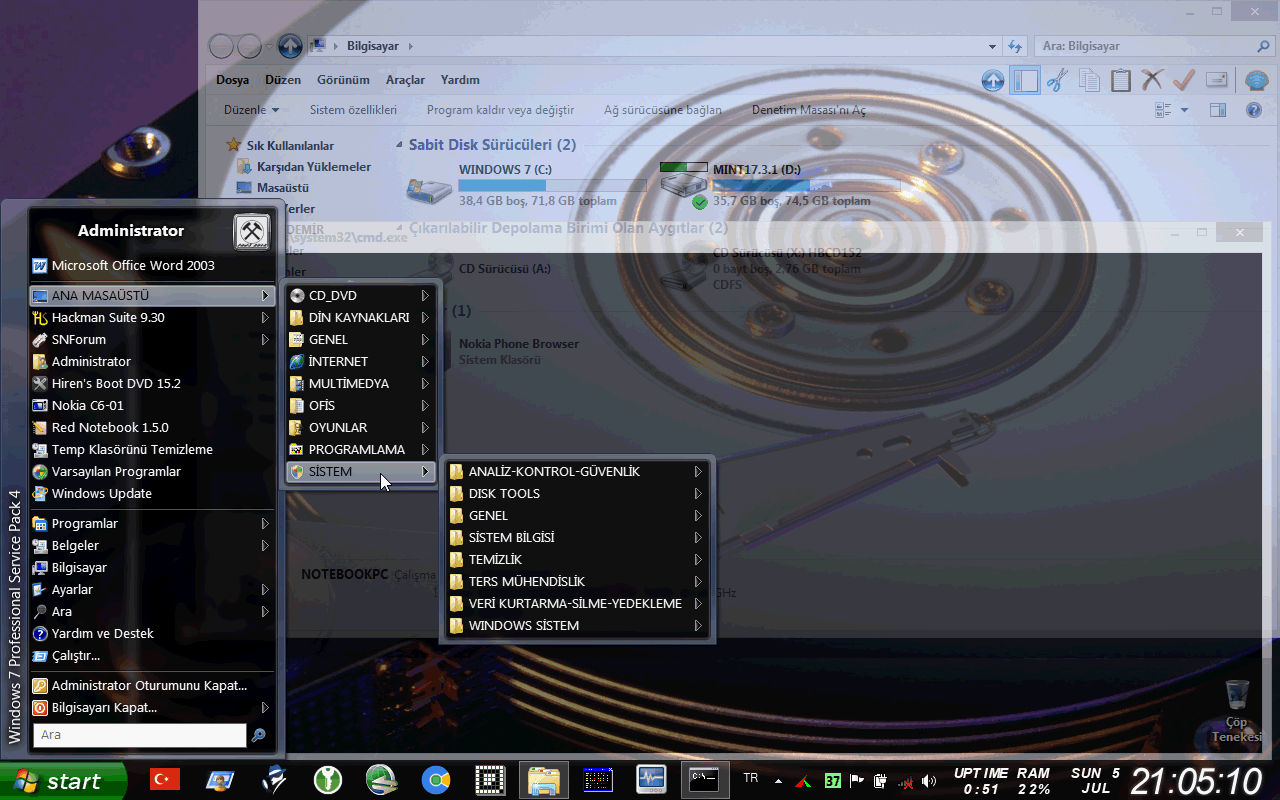The height and width of the screenshot is (800, 1280).
Task: Open the MULTİMEDYA submenu
Action: (x=360, y=384)
